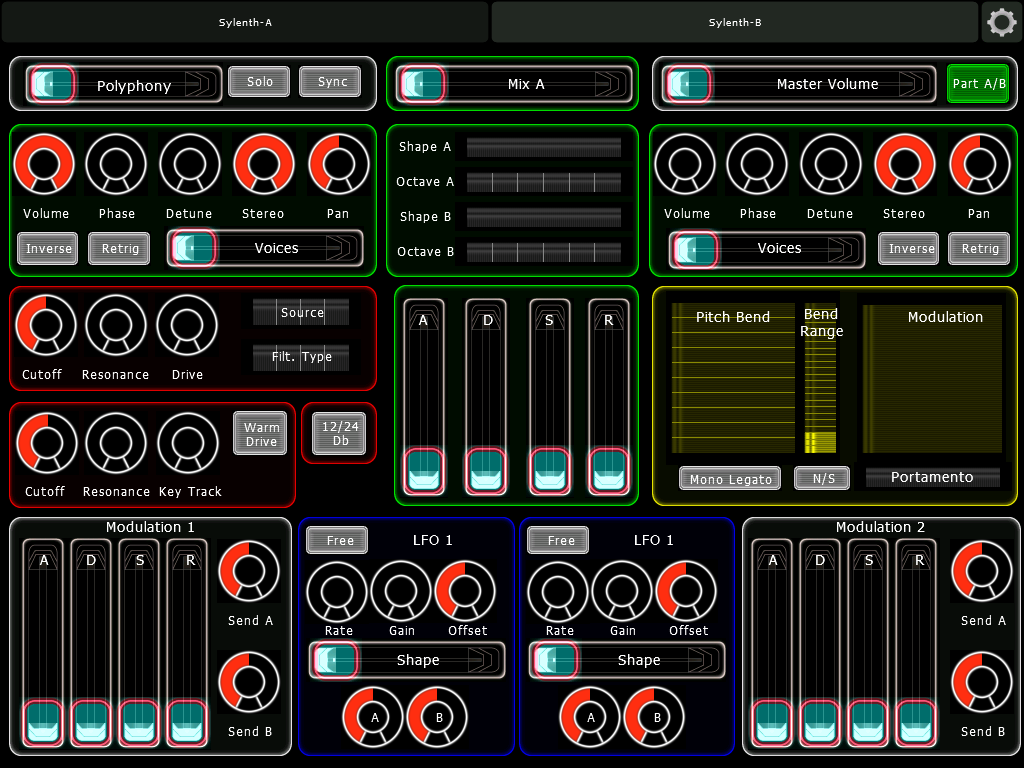This screenshot has width=1024, height=768.
Task: Click the Modulation 1 A fader
Action: tap(43, 643)
